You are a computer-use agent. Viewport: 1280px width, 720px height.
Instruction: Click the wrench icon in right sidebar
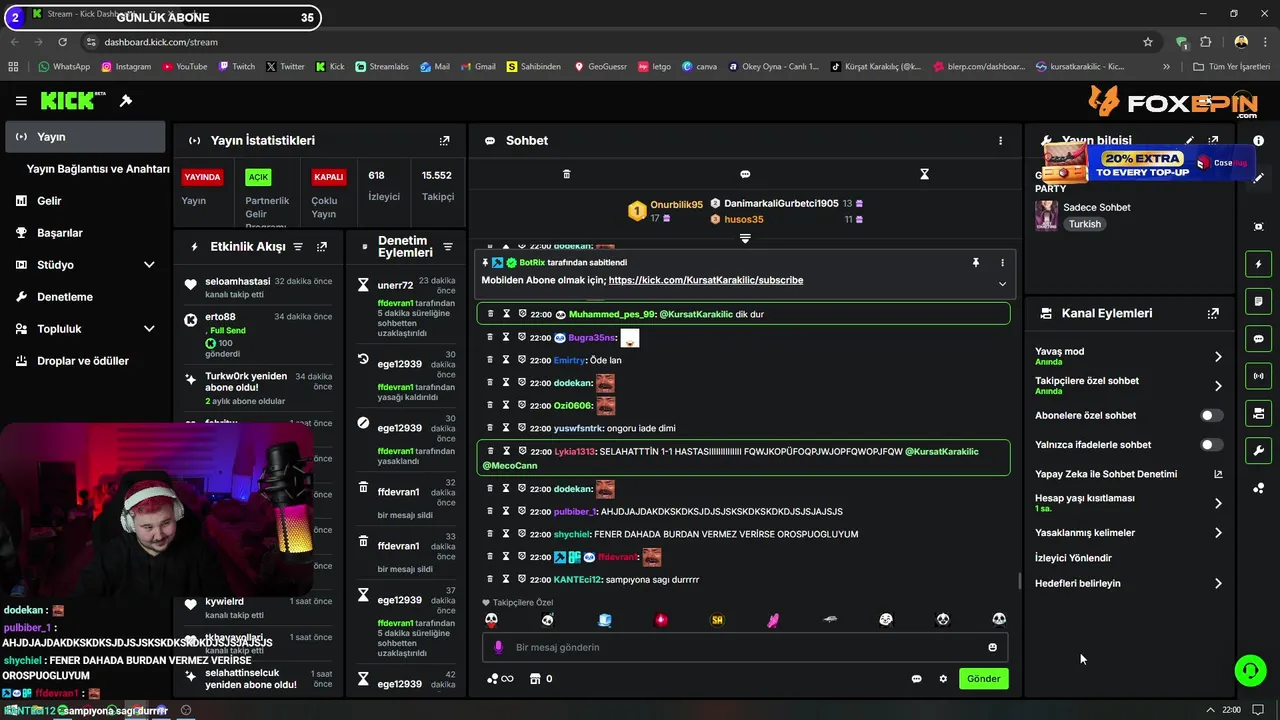(x=1258, y=451)
